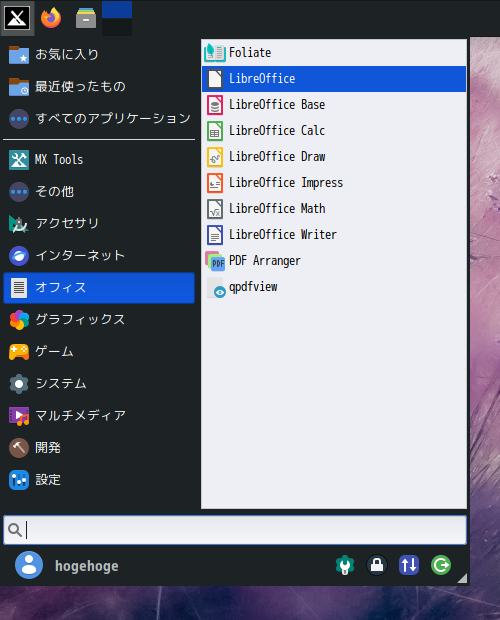Click the lock screen icon

coord(377,565)
